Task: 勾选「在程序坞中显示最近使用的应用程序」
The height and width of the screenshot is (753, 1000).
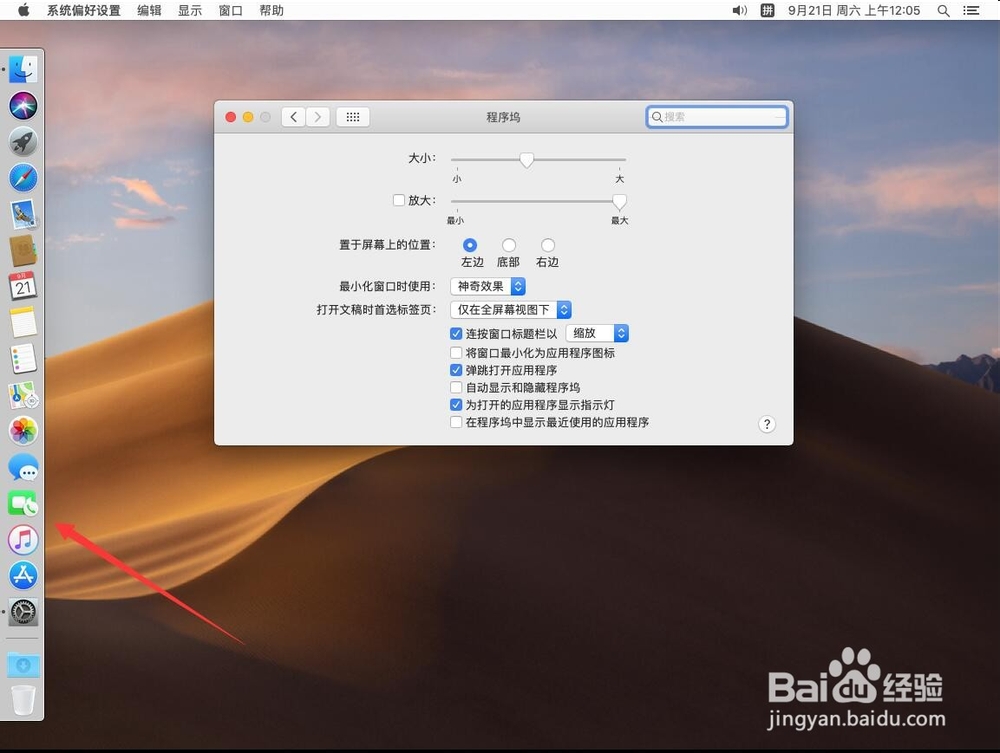Action: (x=456, y=423)
